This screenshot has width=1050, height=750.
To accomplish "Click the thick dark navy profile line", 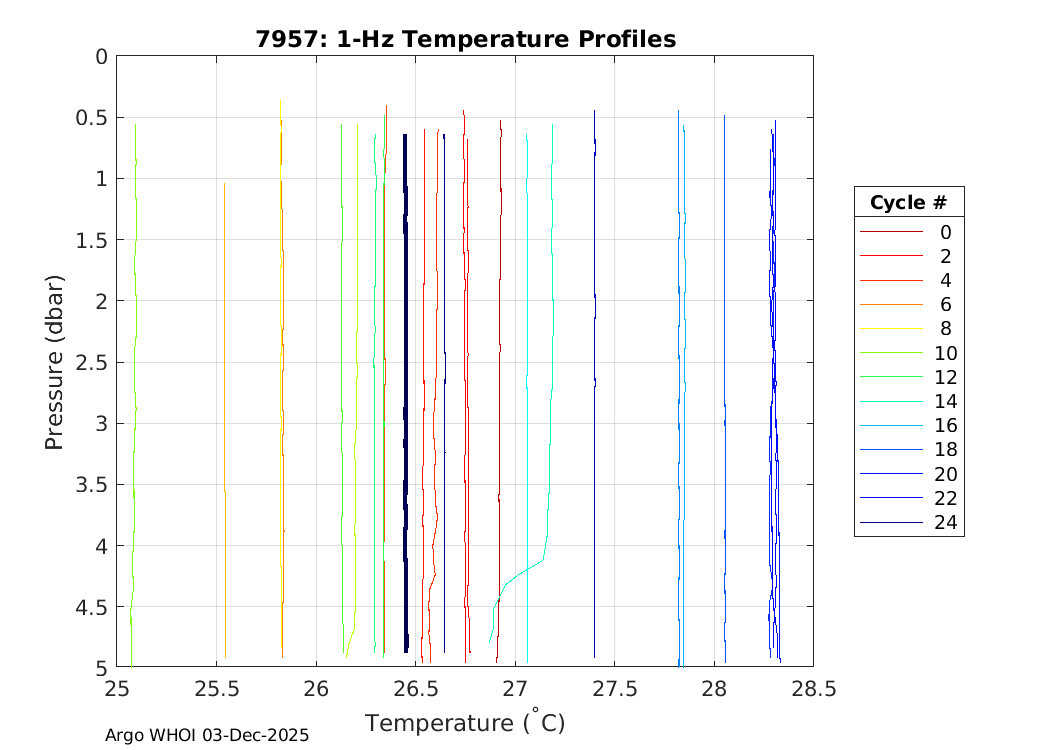I will [405, 400].
